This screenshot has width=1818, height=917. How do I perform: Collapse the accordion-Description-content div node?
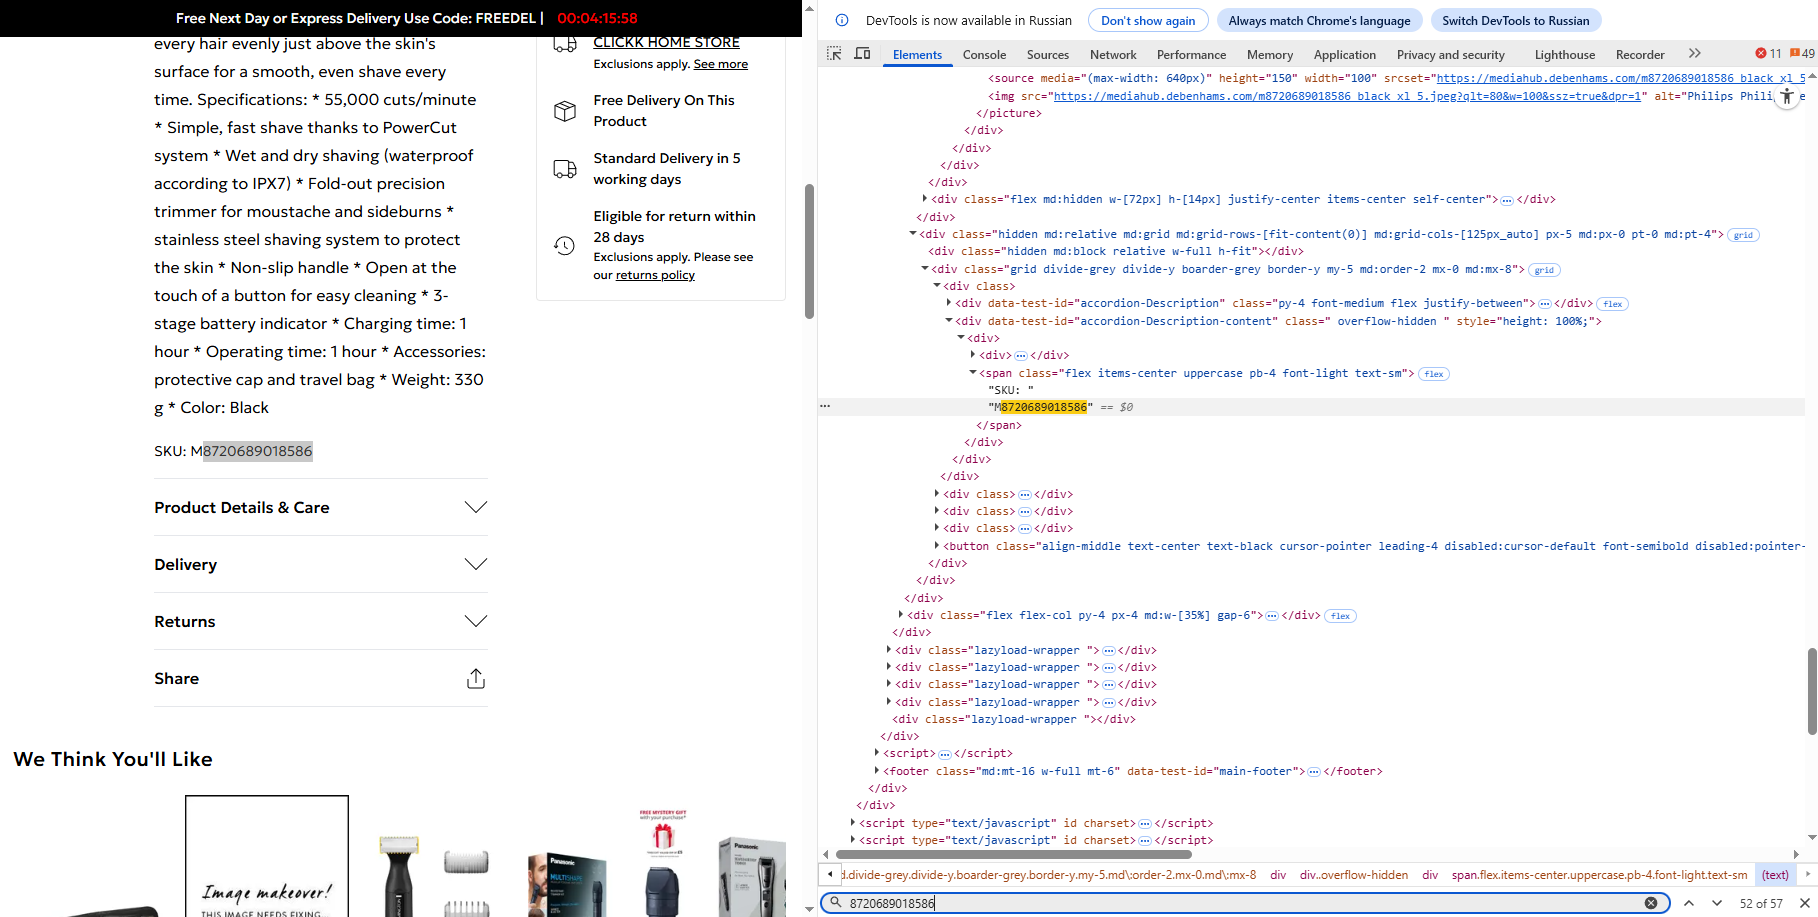click(x=949, y=321)
